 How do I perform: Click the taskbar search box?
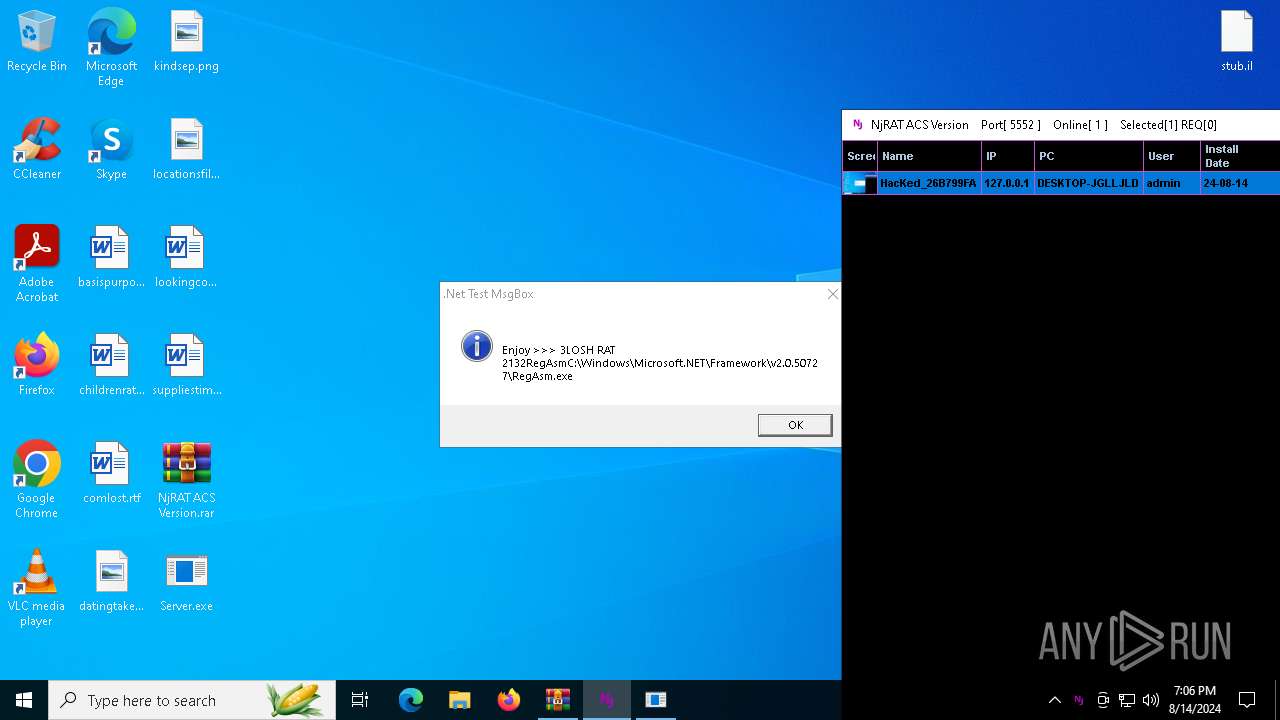190,700
